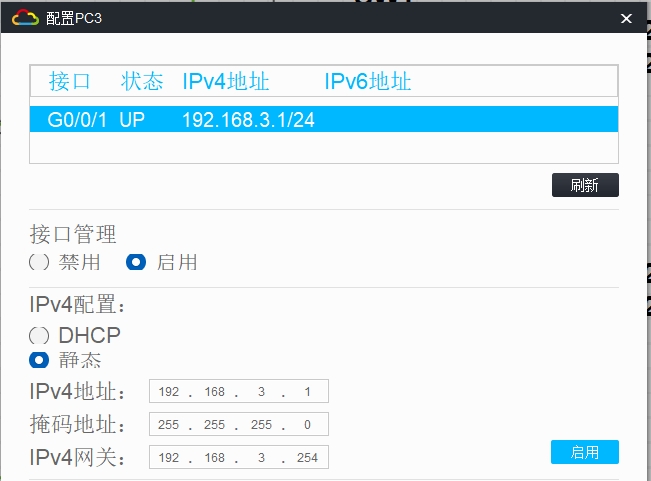
Task: Select the G0/0/1 interface row
Action: coord(324,119)
